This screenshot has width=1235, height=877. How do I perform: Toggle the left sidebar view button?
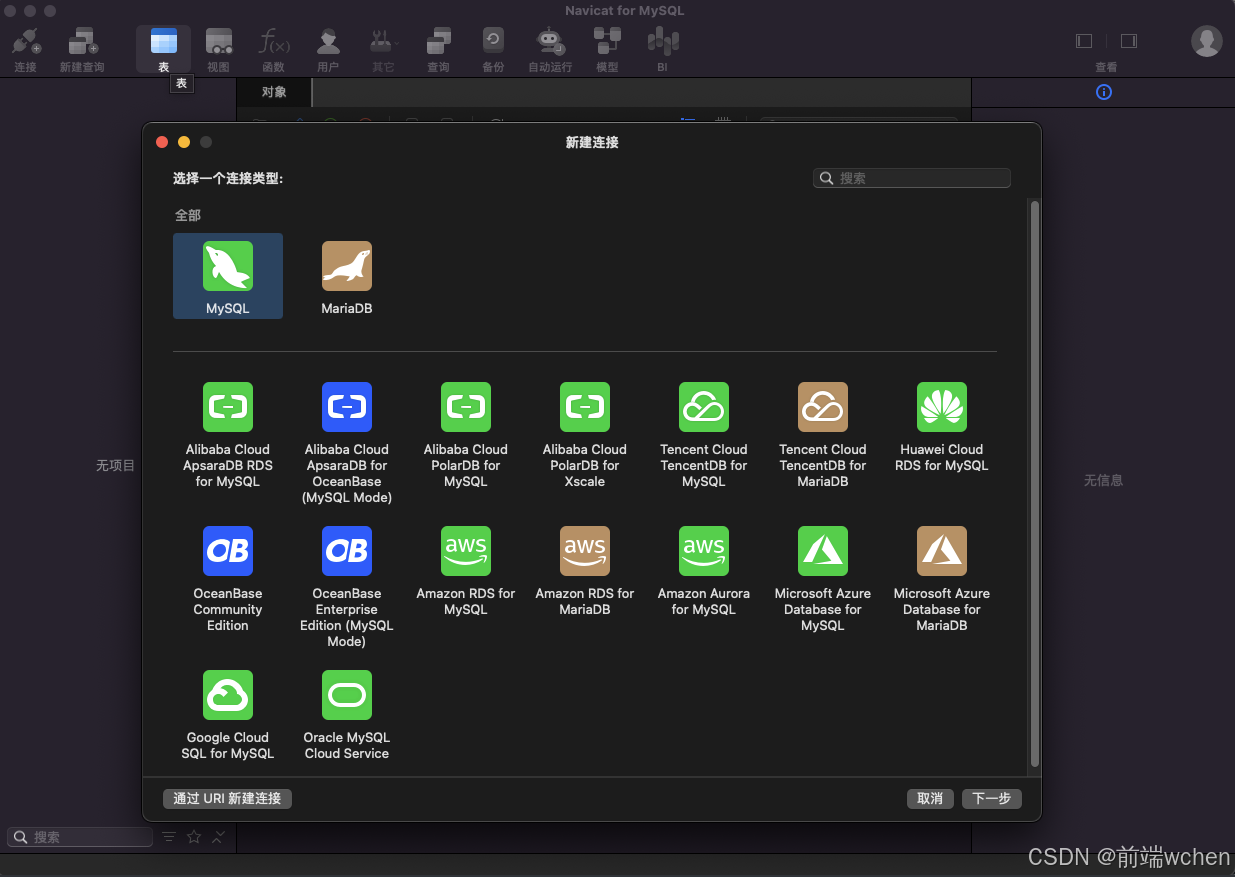coord(1084,41)
